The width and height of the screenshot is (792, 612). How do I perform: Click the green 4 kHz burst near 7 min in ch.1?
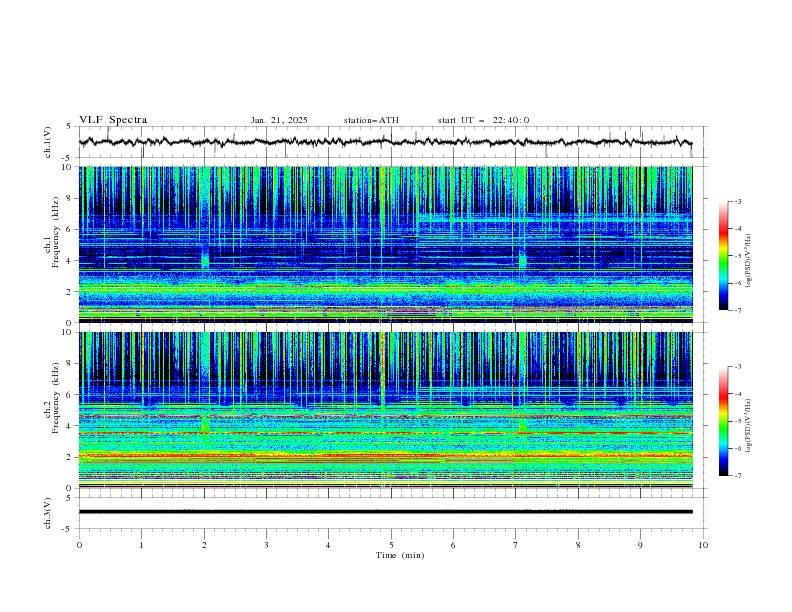(522, 260)
